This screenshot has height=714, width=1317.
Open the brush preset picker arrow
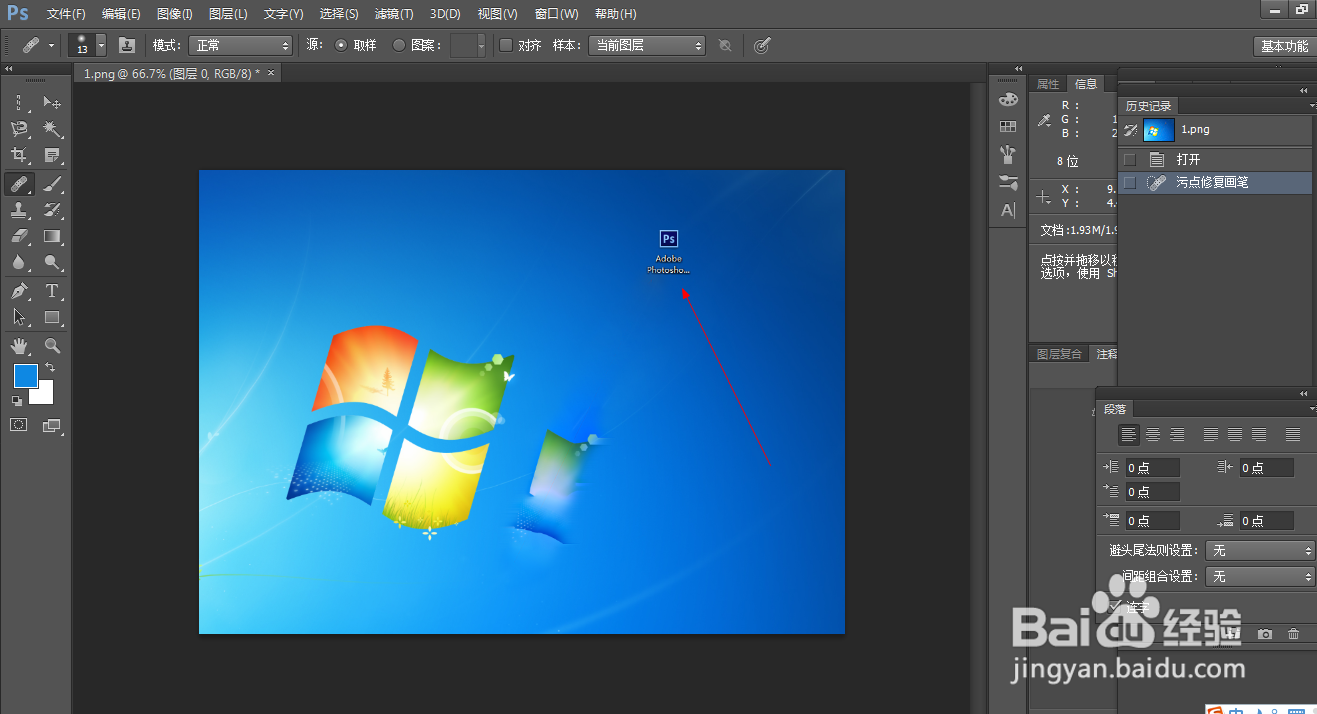coord(101,46)
